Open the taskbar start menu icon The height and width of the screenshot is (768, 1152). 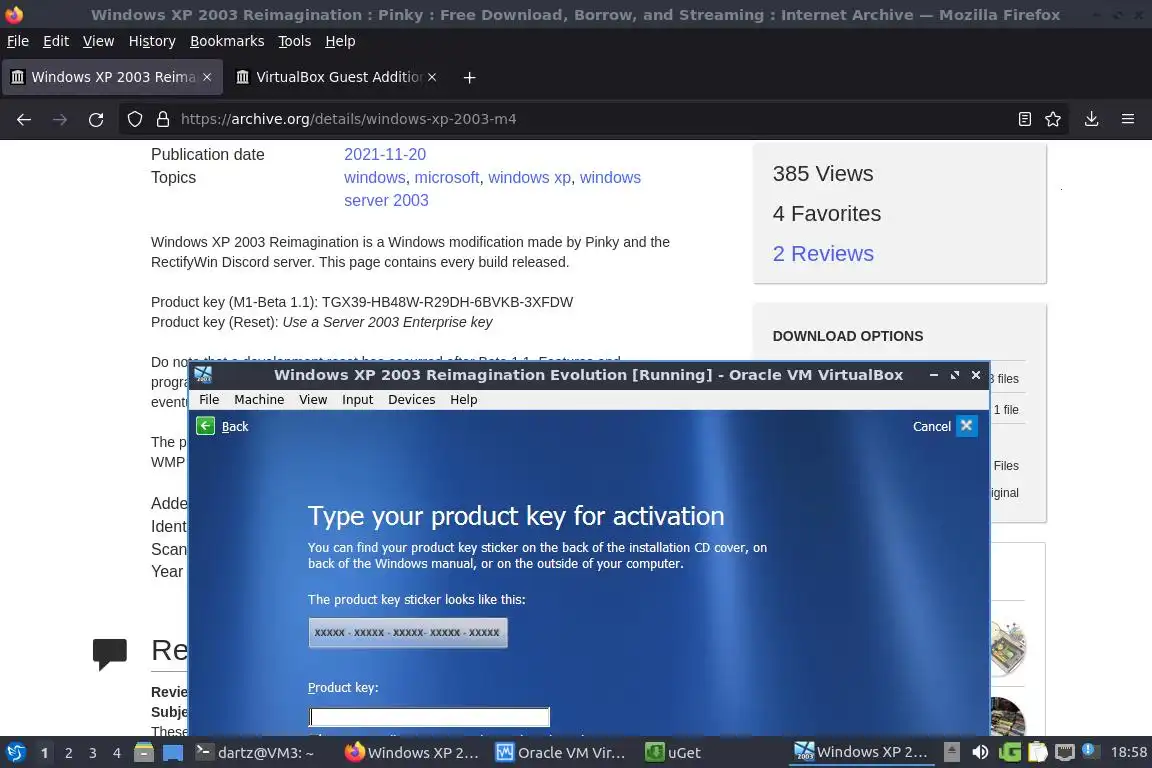pos(16,753)
